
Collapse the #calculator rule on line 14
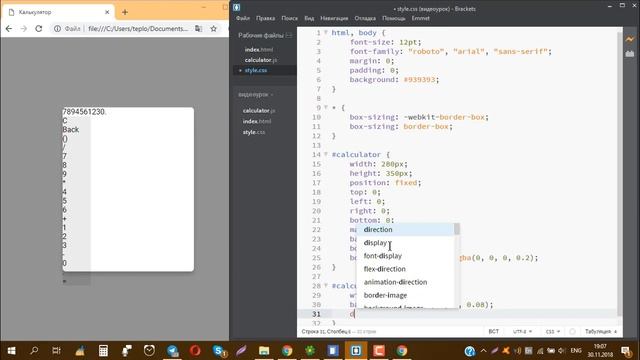(326, 154)
